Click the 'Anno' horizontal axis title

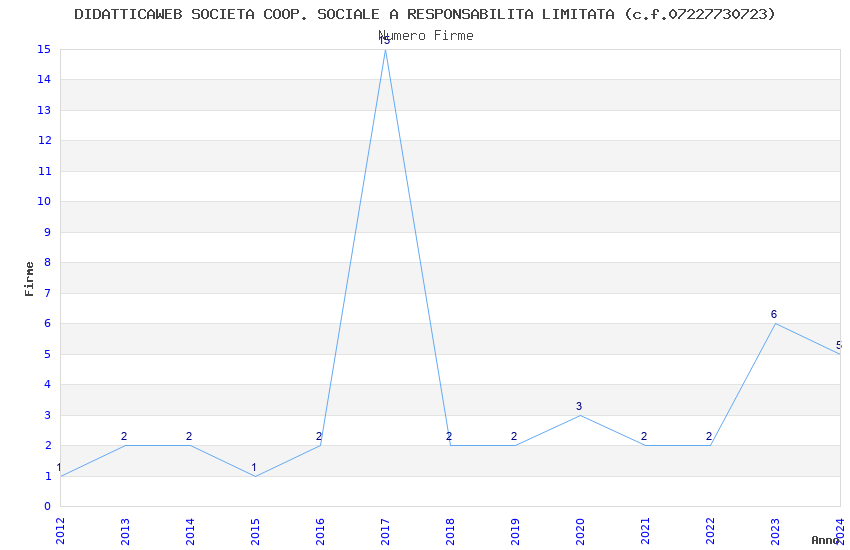click(x=825, y=540)
